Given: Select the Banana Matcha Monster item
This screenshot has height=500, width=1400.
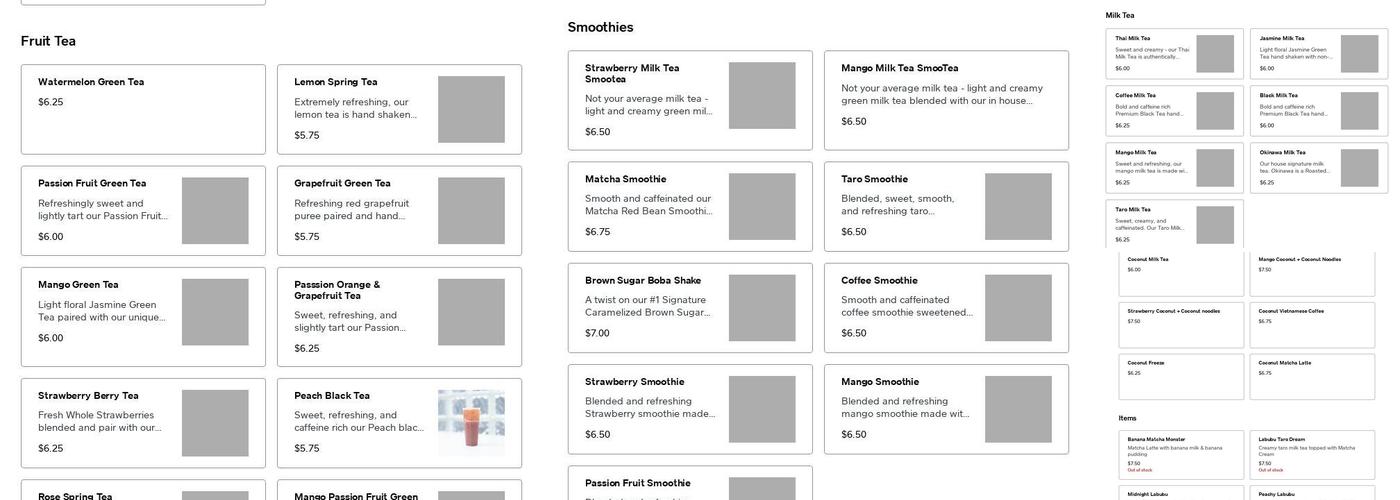Looking at the screenshot, I should (1181, 455).
